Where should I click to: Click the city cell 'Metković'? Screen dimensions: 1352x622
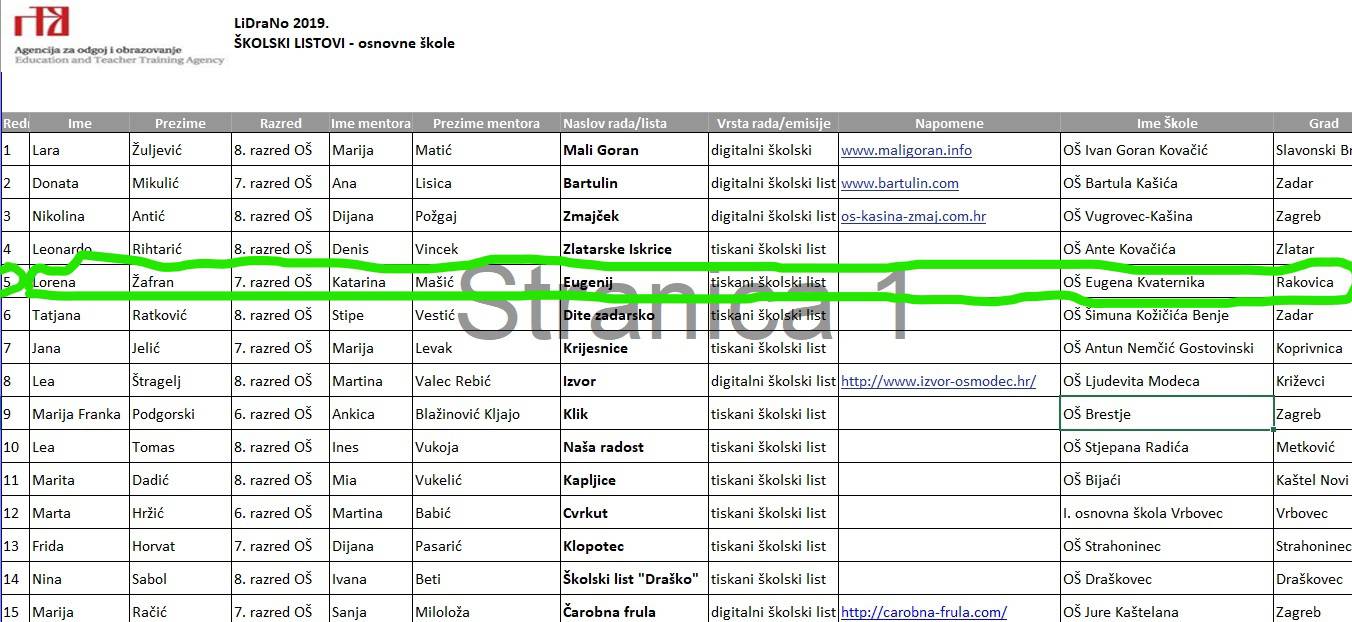click(1313, 447)
